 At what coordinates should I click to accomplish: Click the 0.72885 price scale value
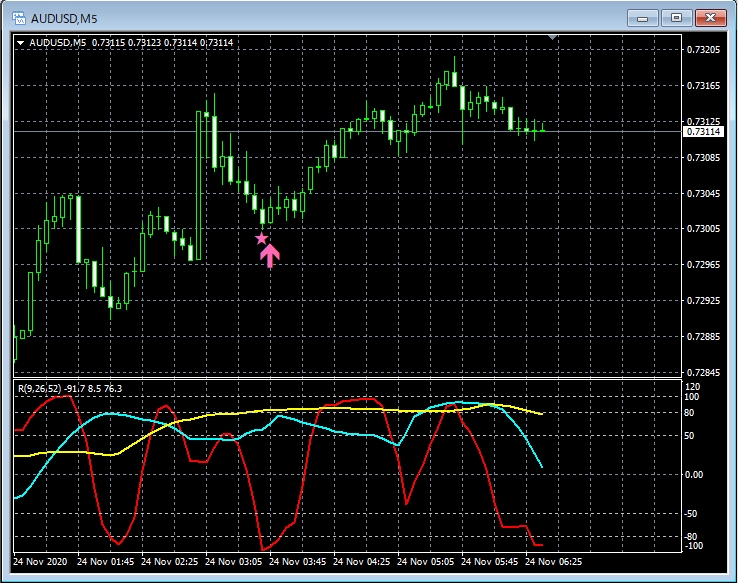click(704, 337)
